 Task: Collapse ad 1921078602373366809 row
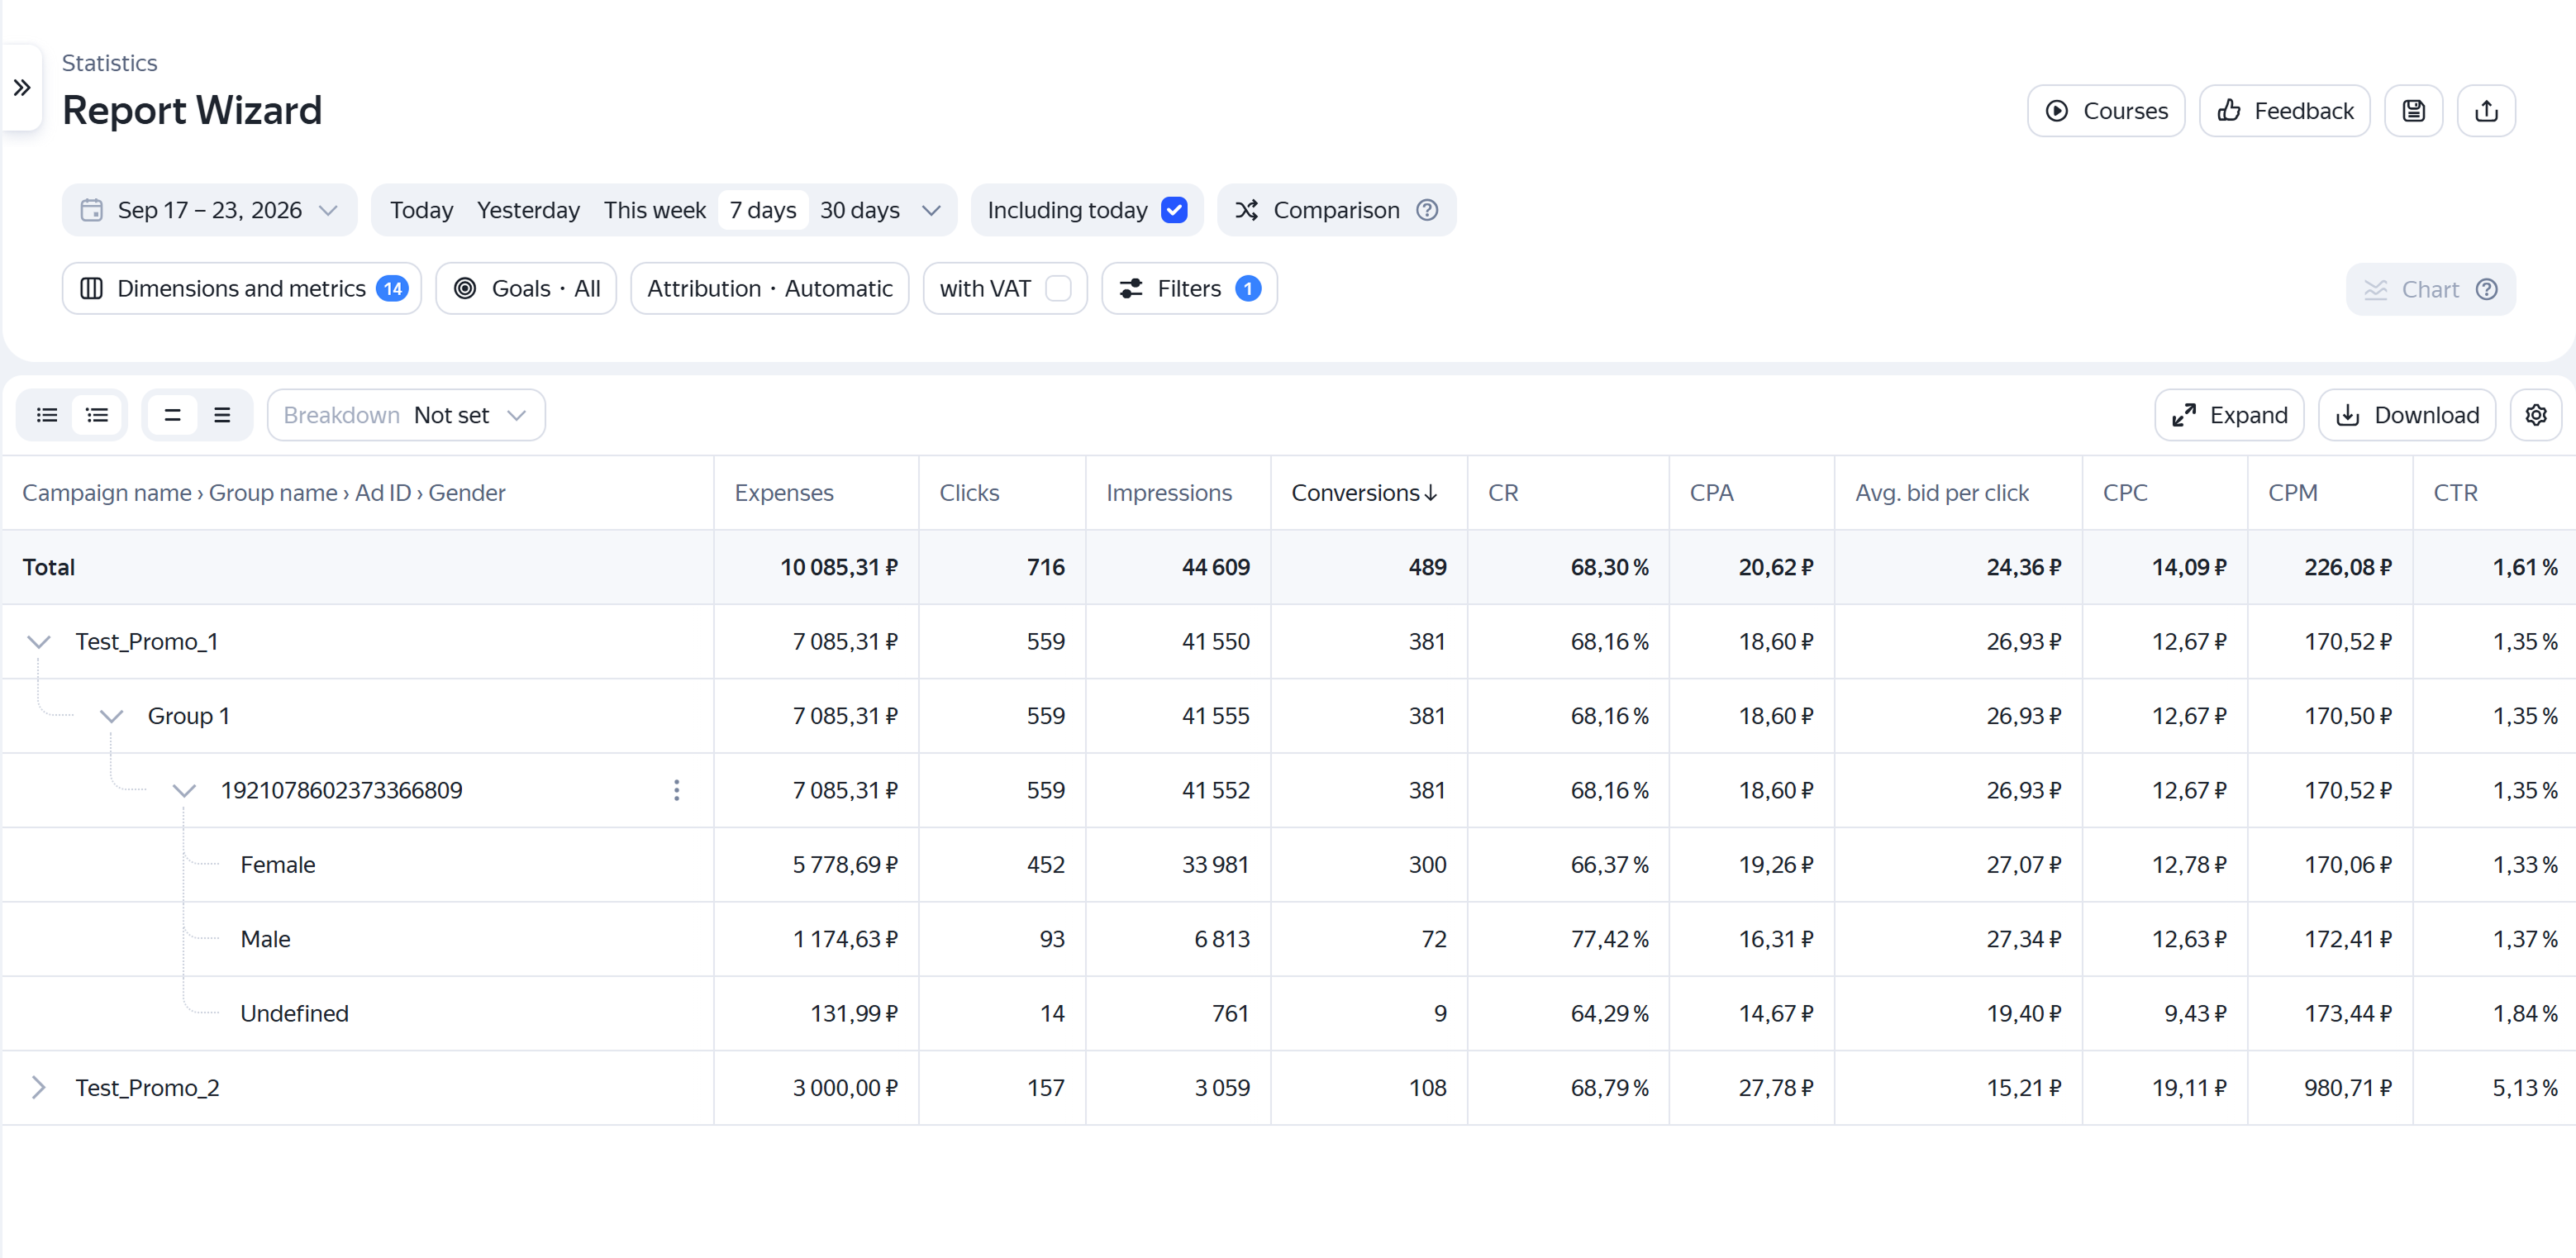click(184, 790)
